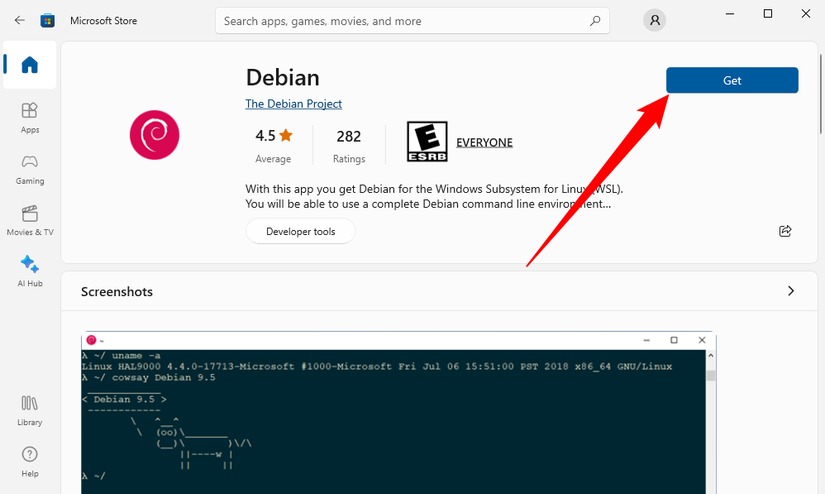Open AI Hub in sidebar
Image resolution: width=825 pixels, height=494 pixels.
coord(29,271)
